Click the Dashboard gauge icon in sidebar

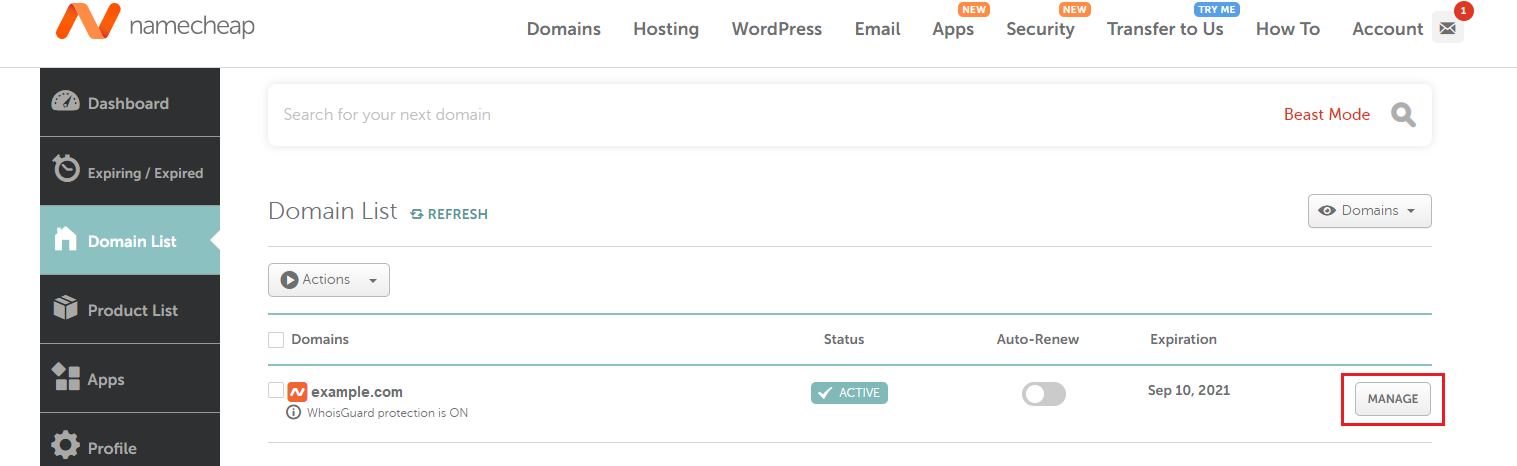pyautogui.click(x=65, y=103)
